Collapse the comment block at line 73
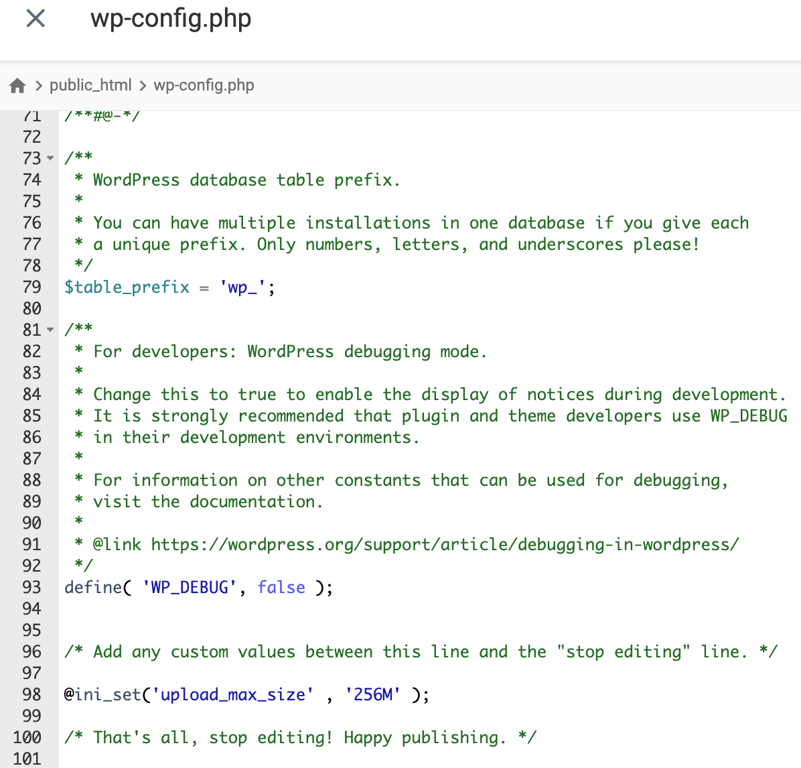The width and height of the screenshot is (801, 768). pyautogui.click(x=48, y=158)
